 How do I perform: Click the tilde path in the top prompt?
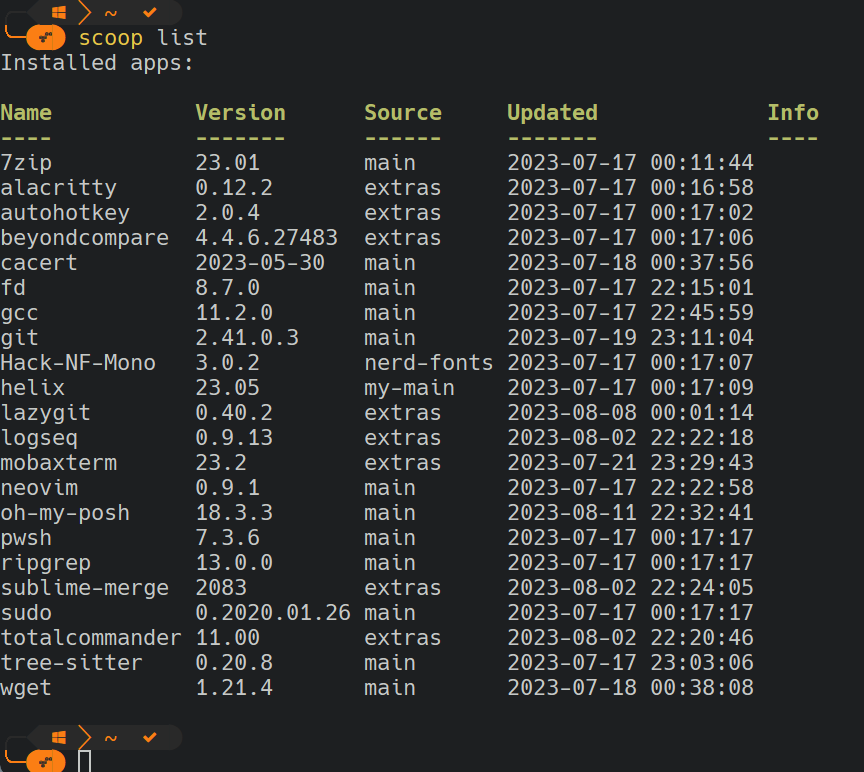[x=111, y=13]
